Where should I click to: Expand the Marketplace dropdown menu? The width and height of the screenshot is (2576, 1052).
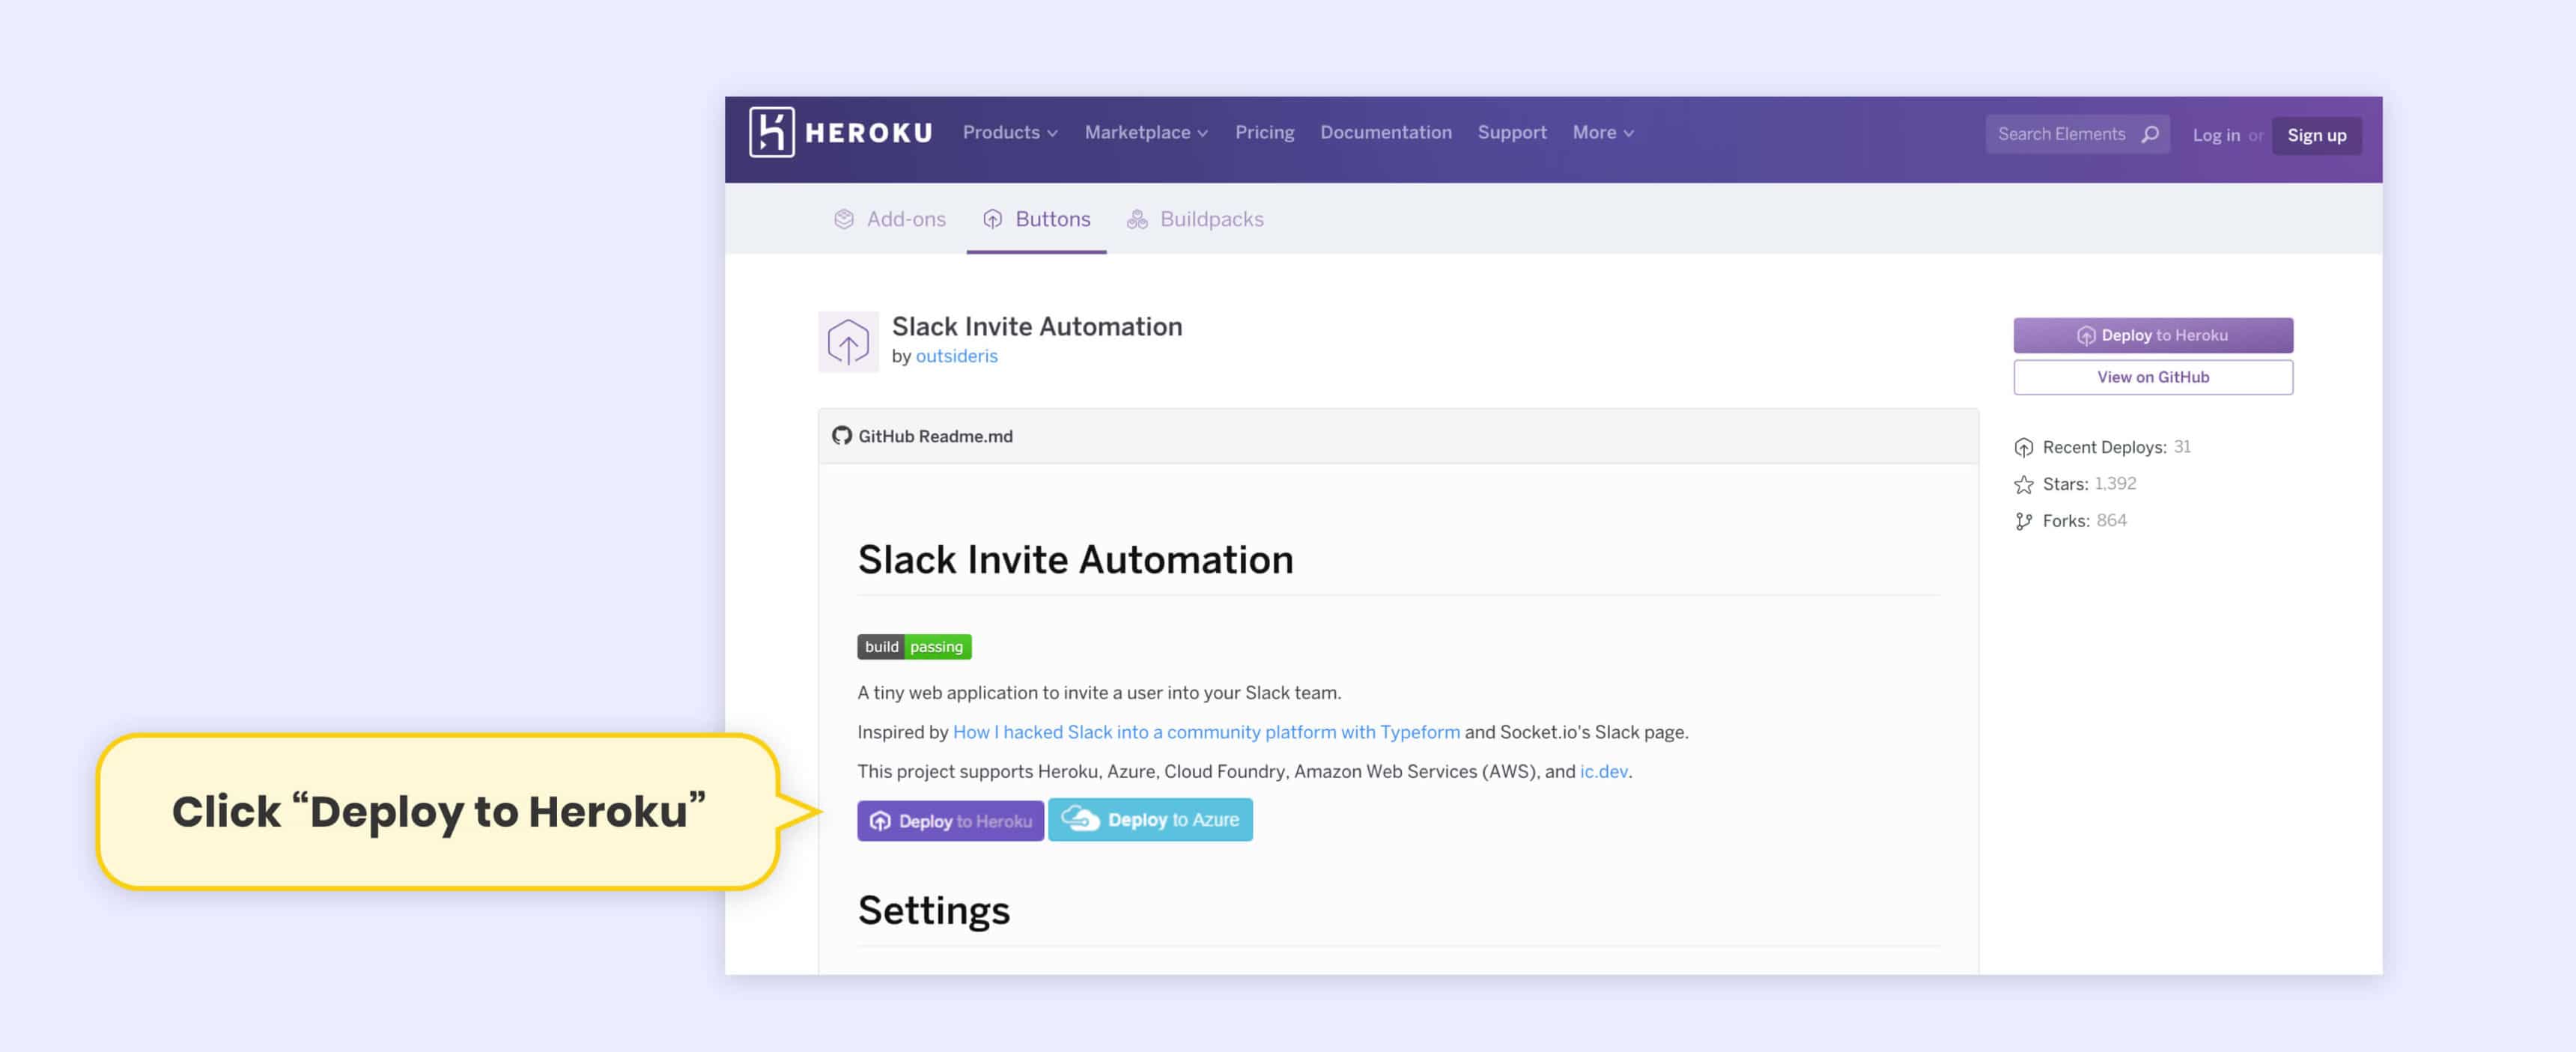pyautogui.click(x=1146, y=132)
